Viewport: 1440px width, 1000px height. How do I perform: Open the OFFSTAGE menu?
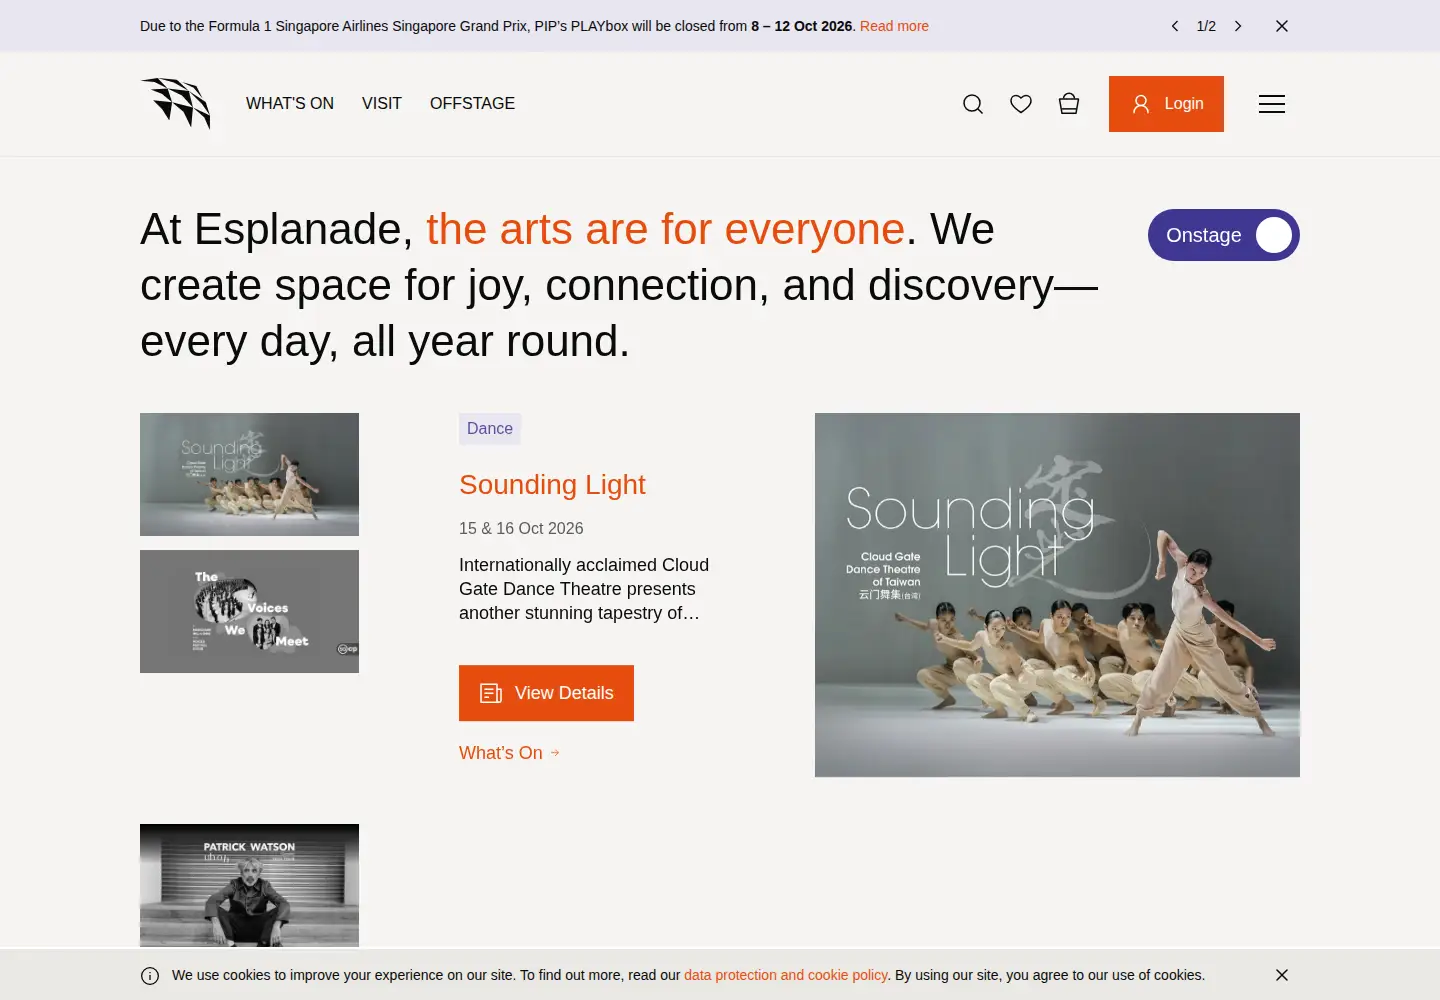click(x=472, y=104)
